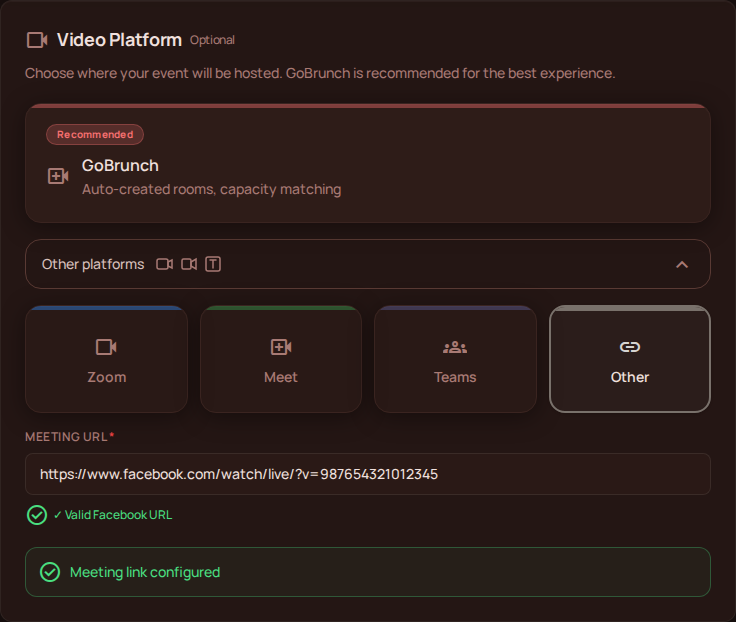Image resolution: width=736 pixels, height=622 pixels.
Task: Click the first camera icon beside Other platforms
Action: pyautogui.click(x=164, y=264)
